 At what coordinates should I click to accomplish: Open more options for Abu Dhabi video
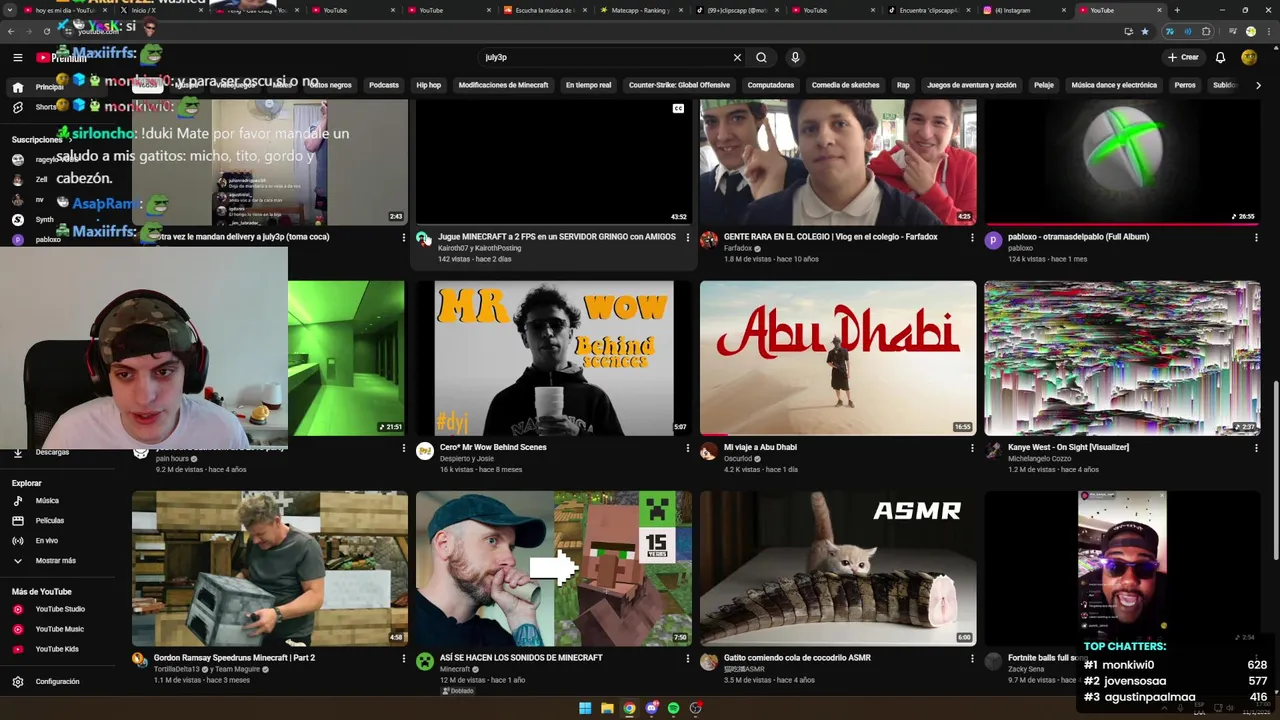tap(972, 448)
